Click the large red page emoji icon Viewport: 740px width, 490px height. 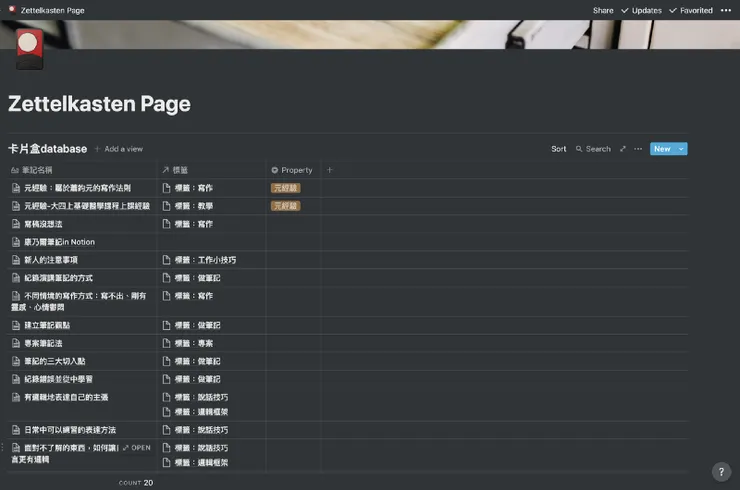click(x=30, y=49)
